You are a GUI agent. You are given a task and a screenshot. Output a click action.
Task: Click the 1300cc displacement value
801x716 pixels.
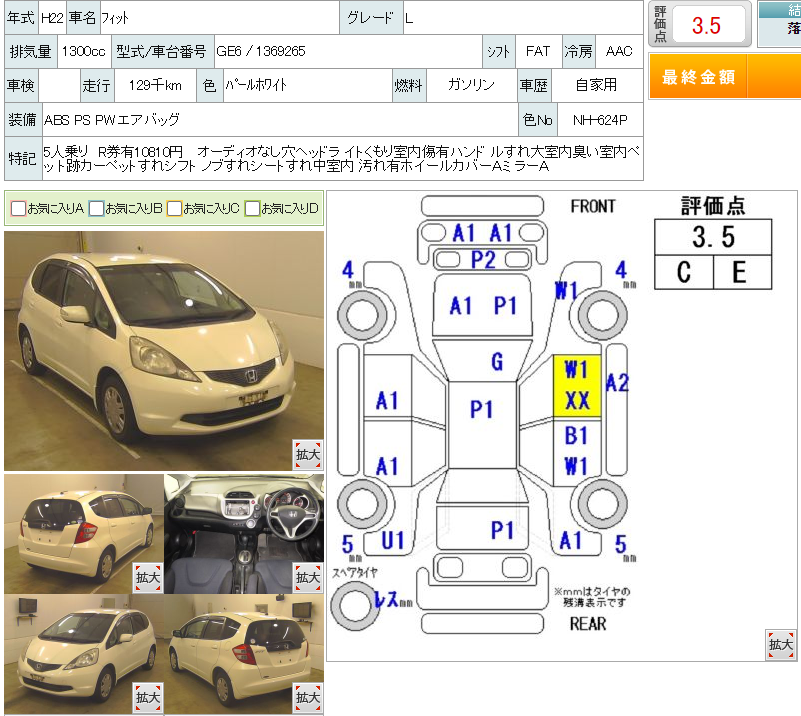84,52
